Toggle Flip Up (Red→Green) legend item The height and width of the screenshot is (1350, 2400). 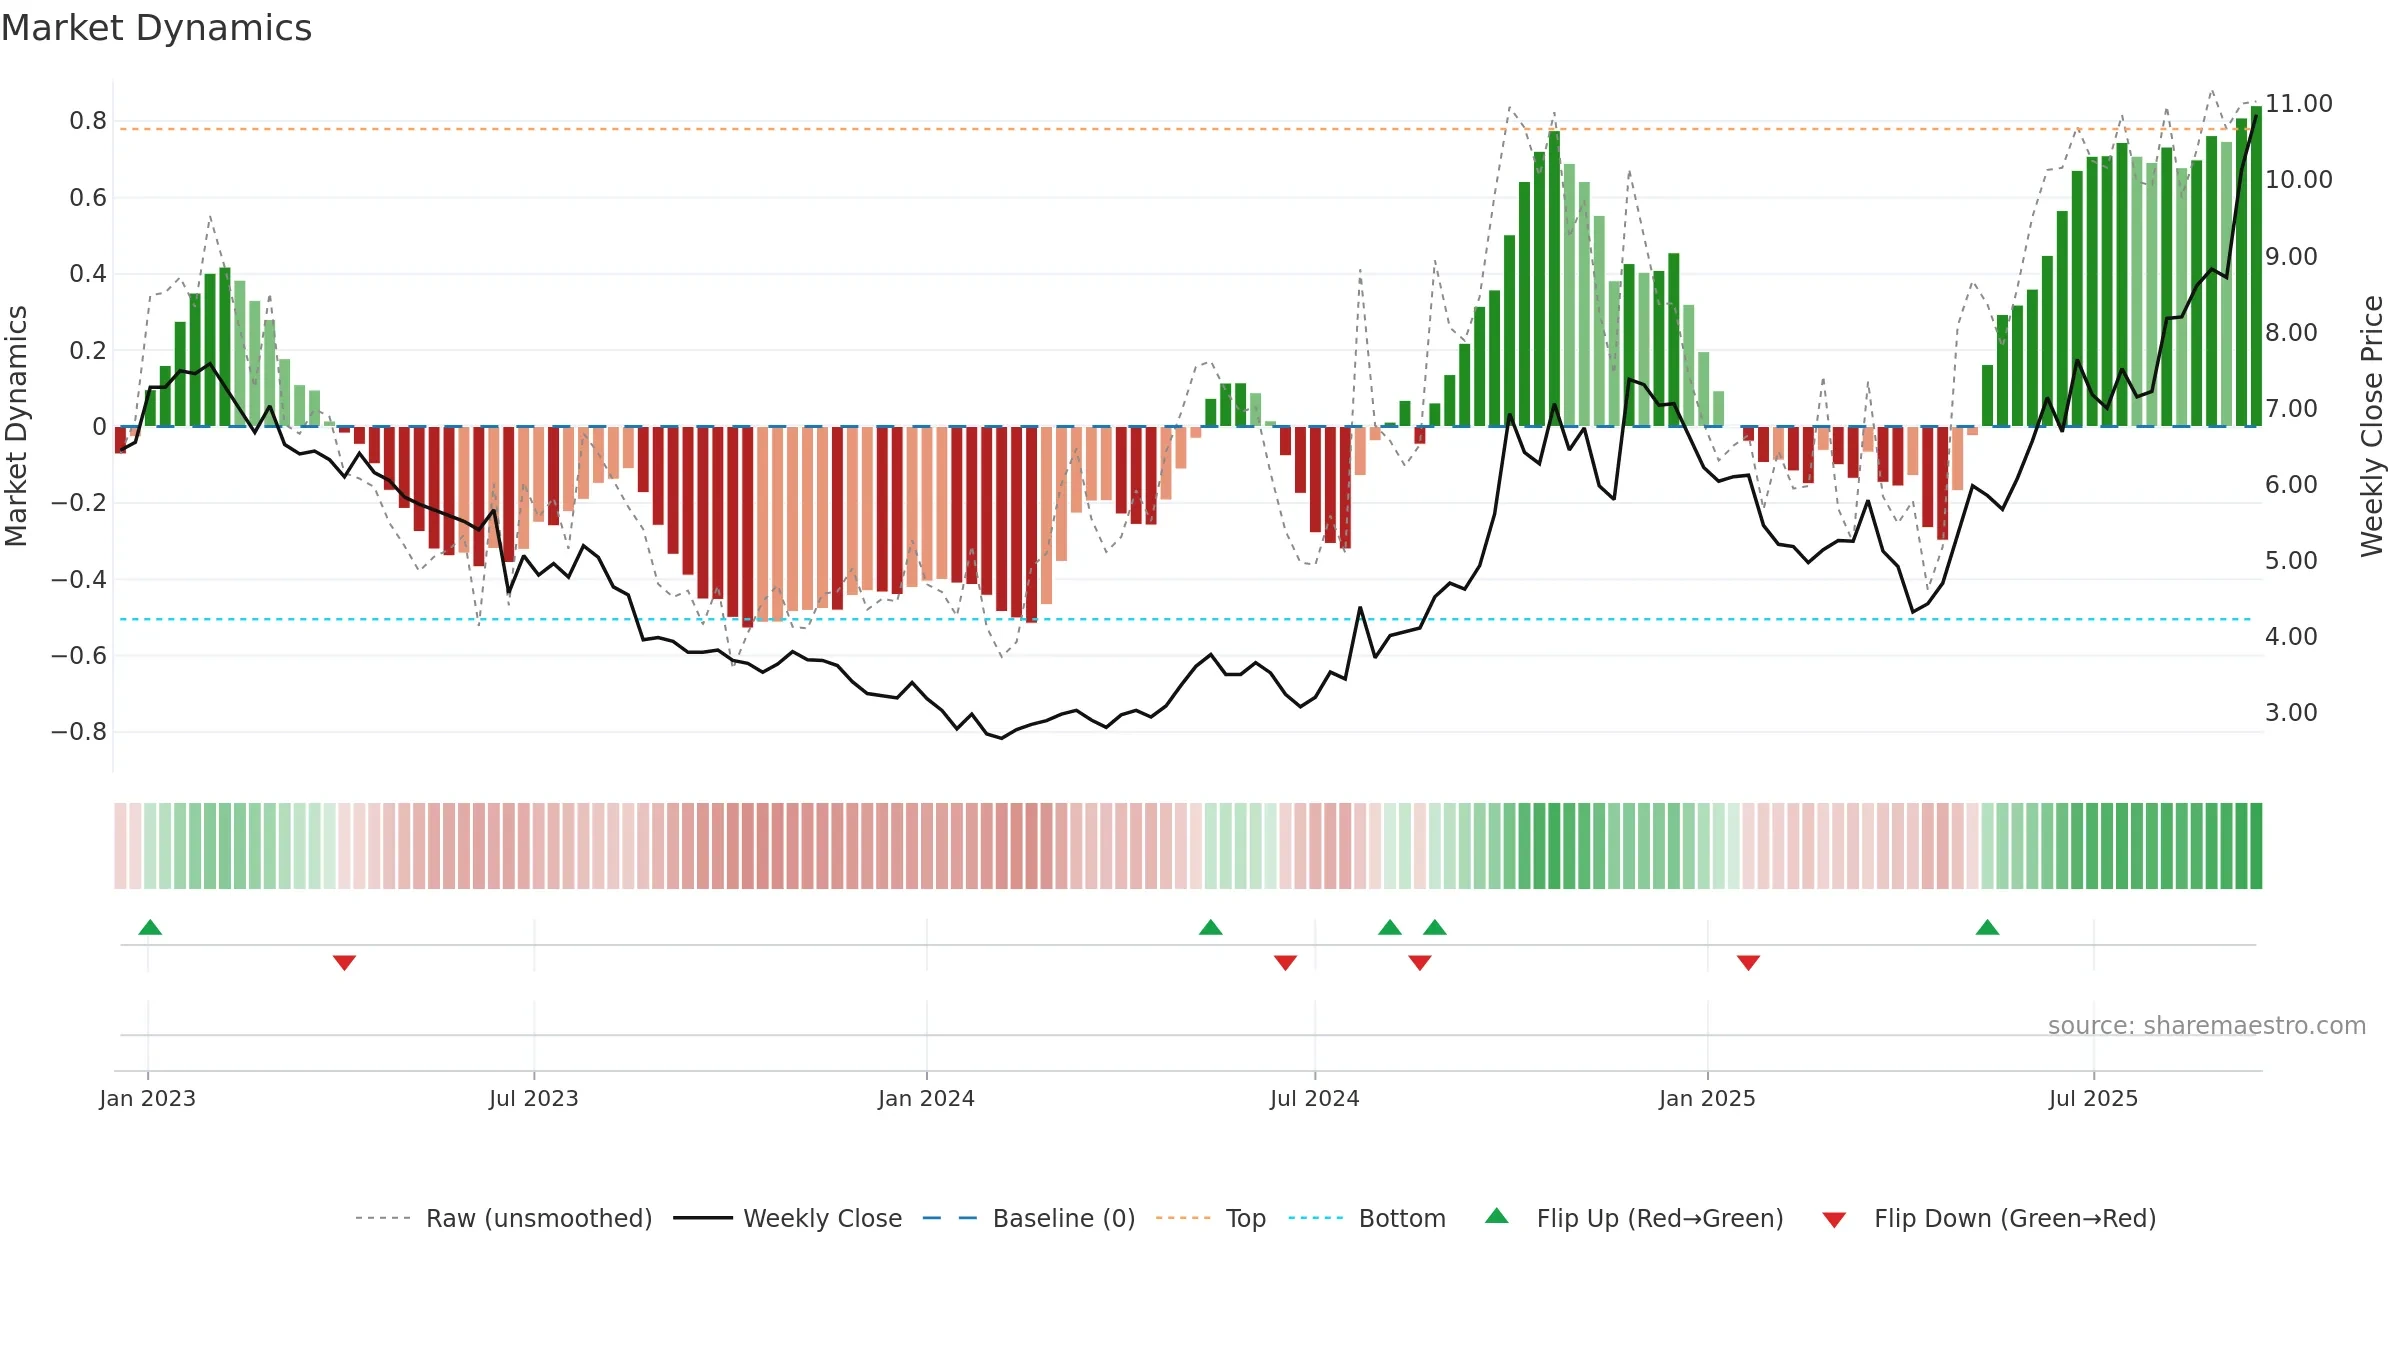(1634, 1218)
